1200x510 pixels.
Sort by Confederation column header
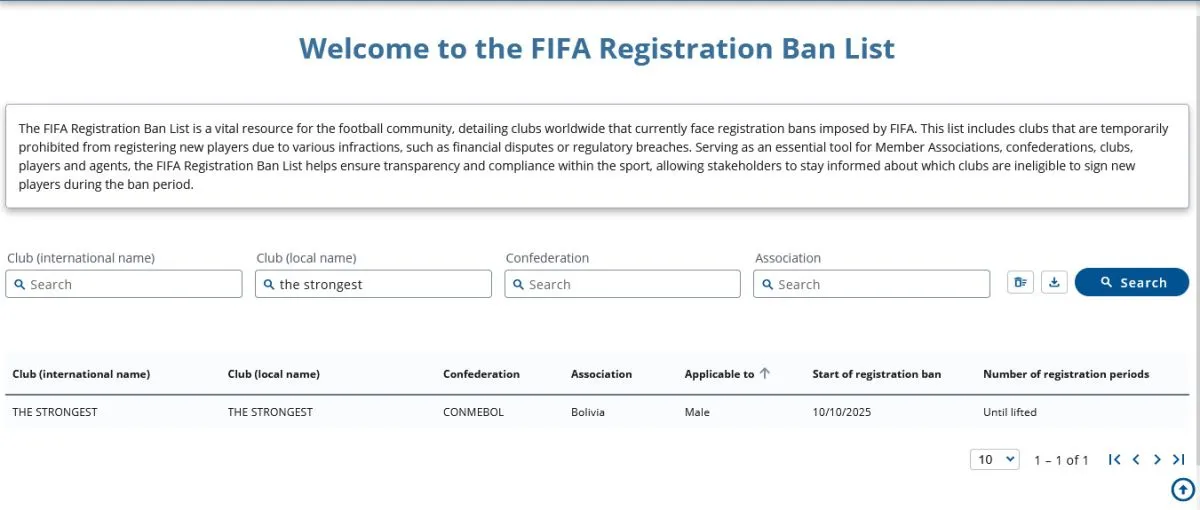[x=481, y=375]
